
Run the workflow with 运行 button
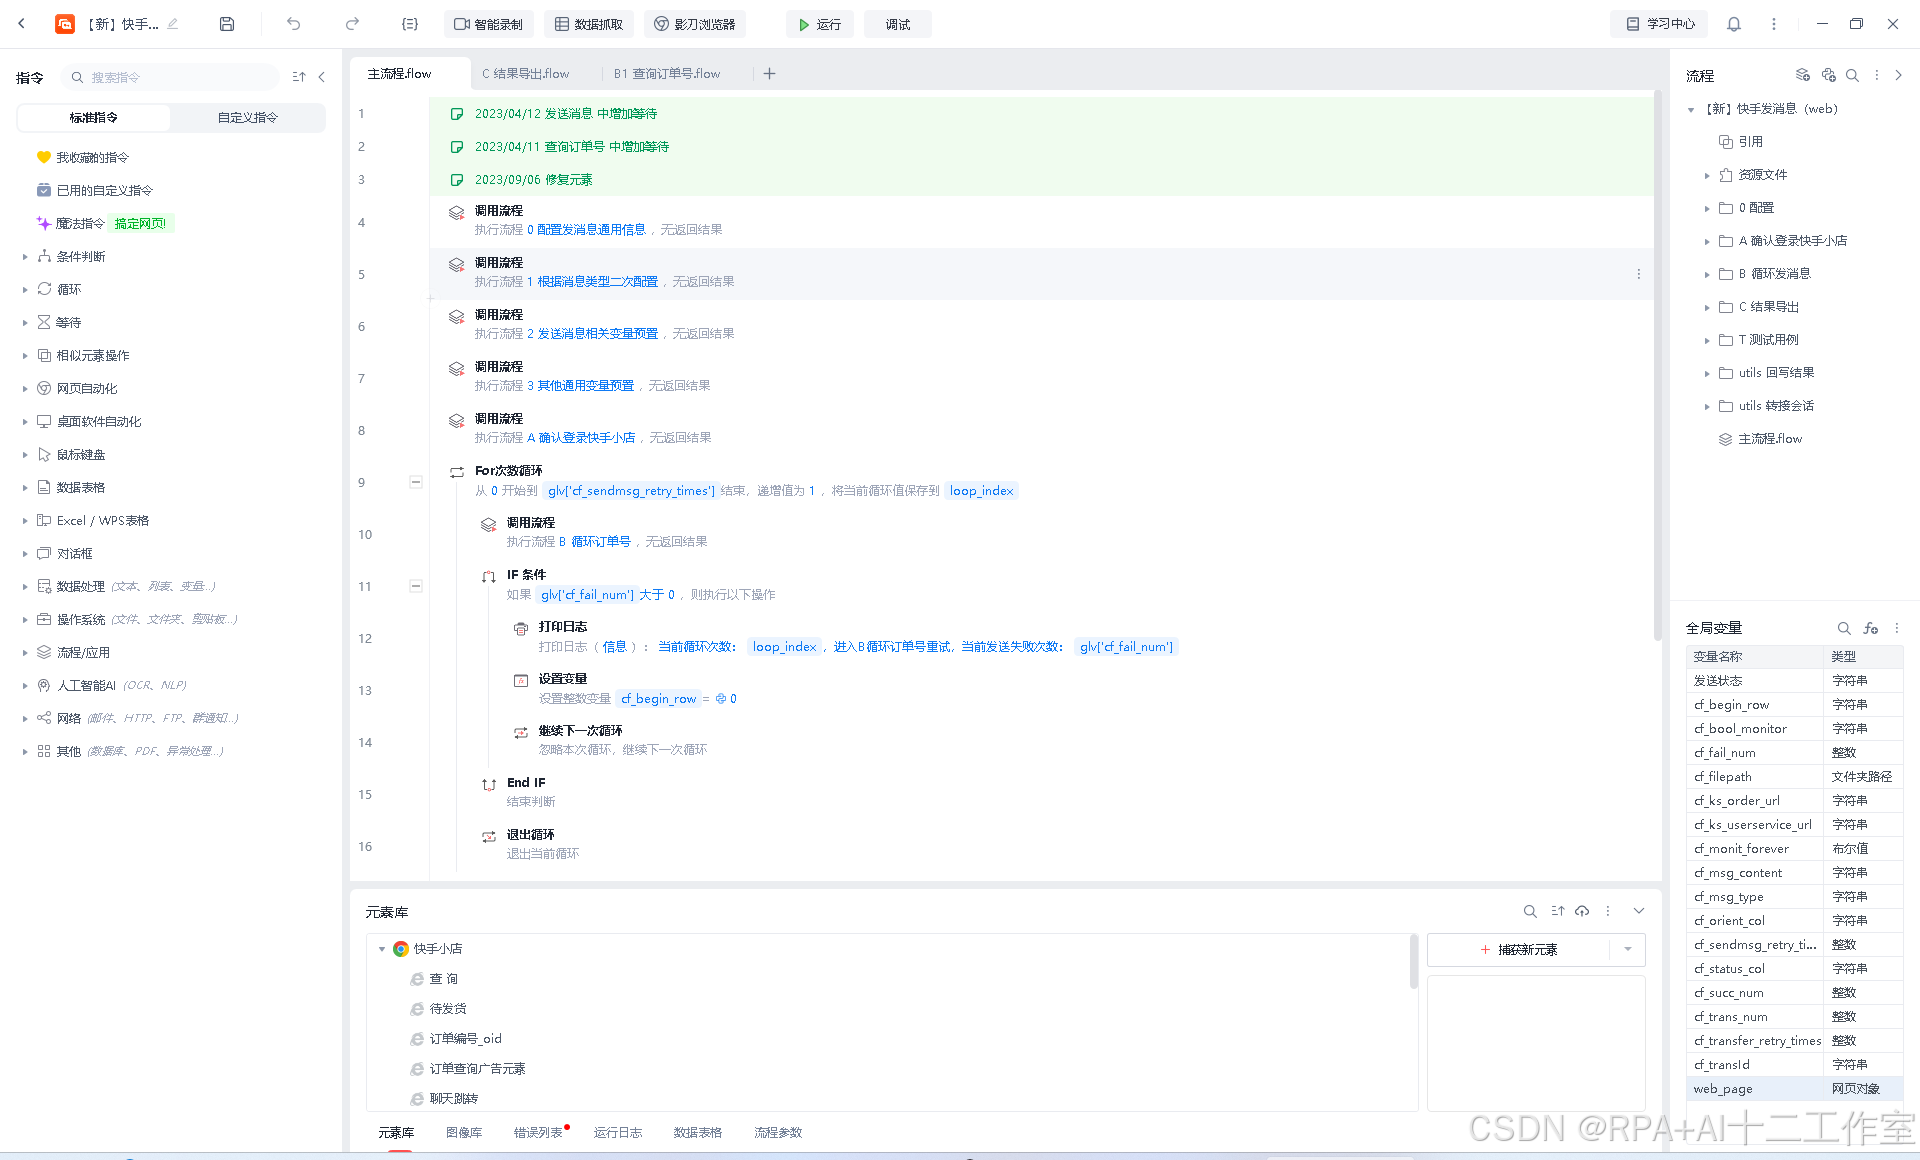[x=819, y=23]
